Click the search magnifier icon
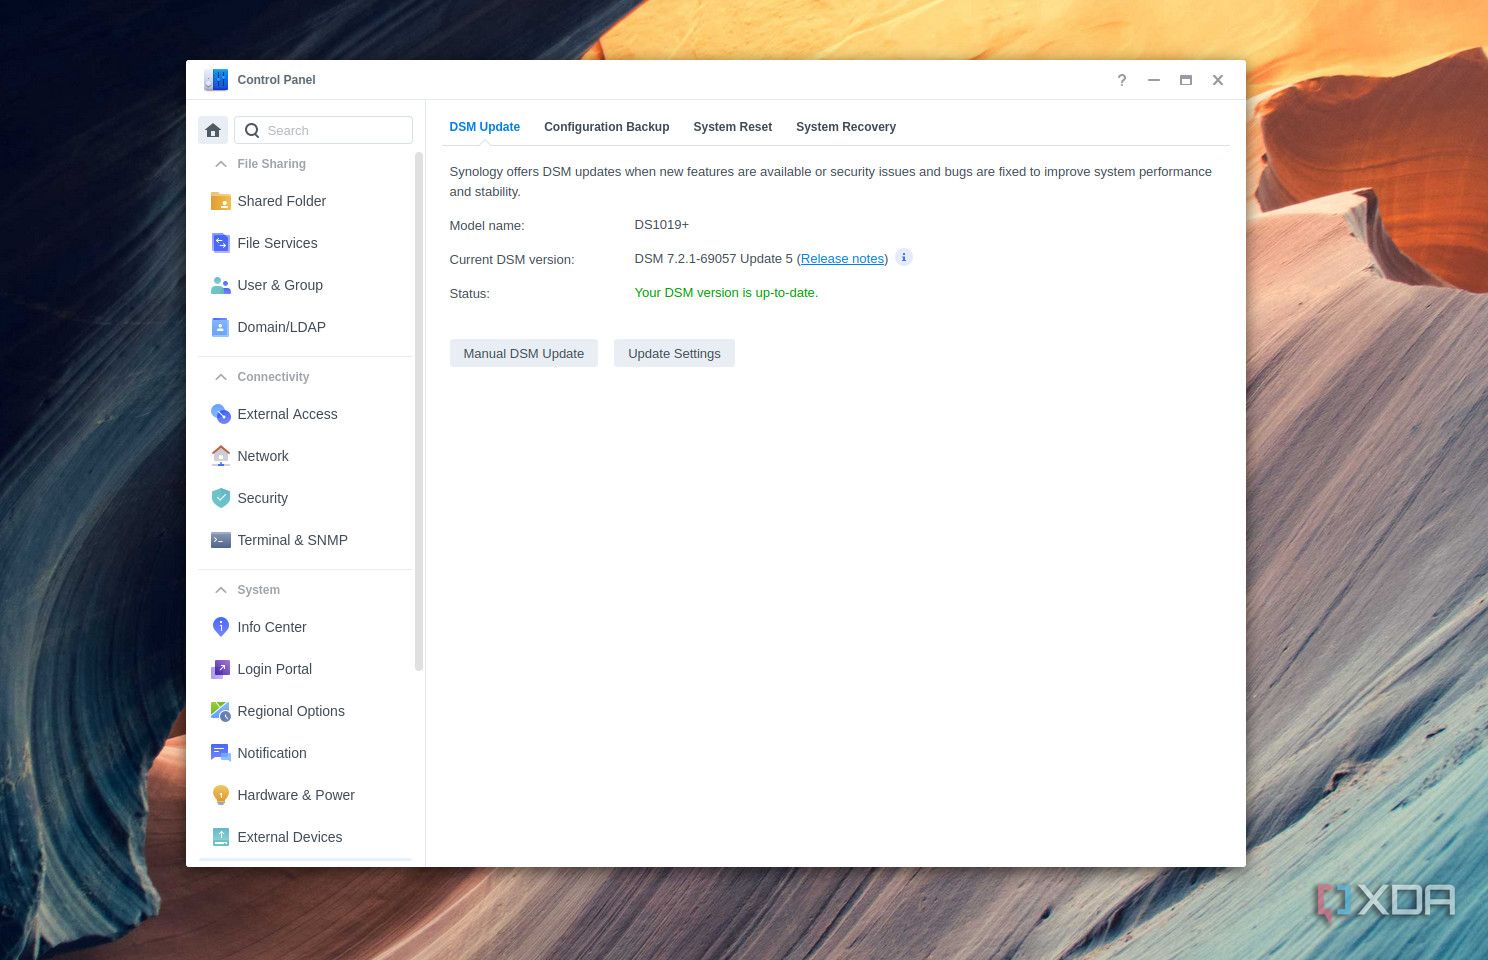The width and height of the screenshot is (1488, 960). (252, 130)
